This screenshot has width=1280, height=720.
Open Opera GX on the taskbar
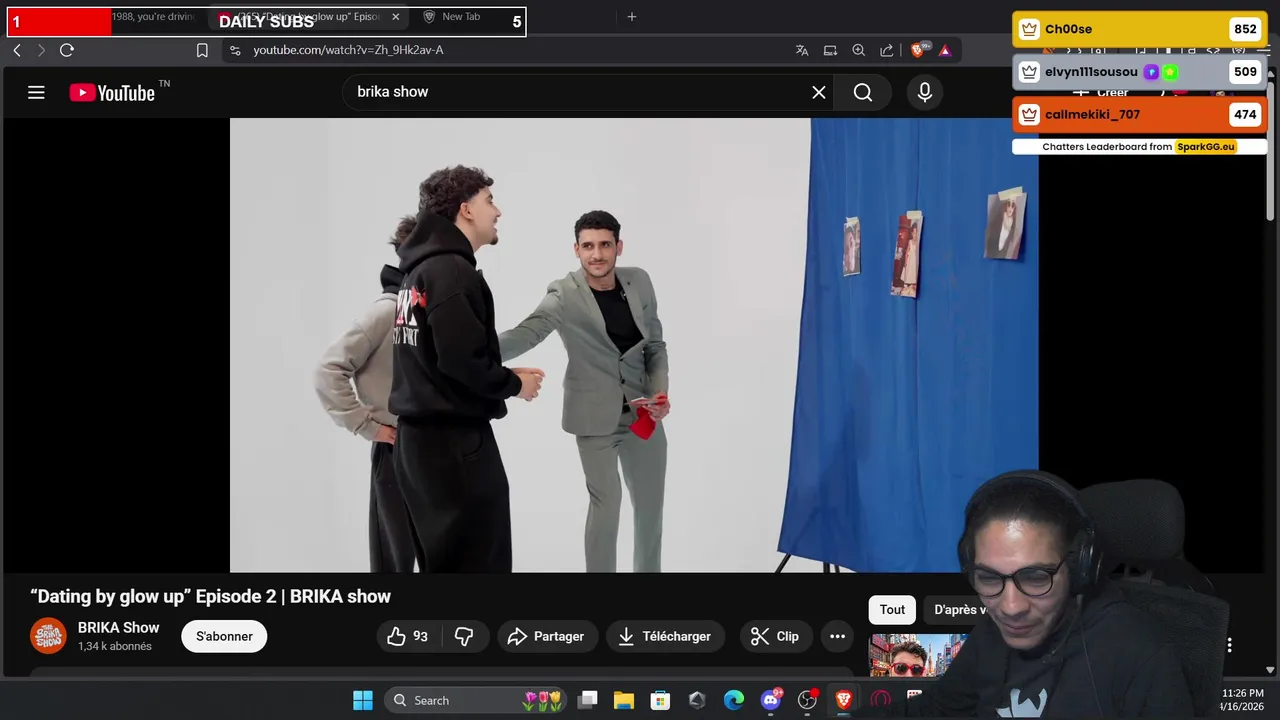point(880,700)
